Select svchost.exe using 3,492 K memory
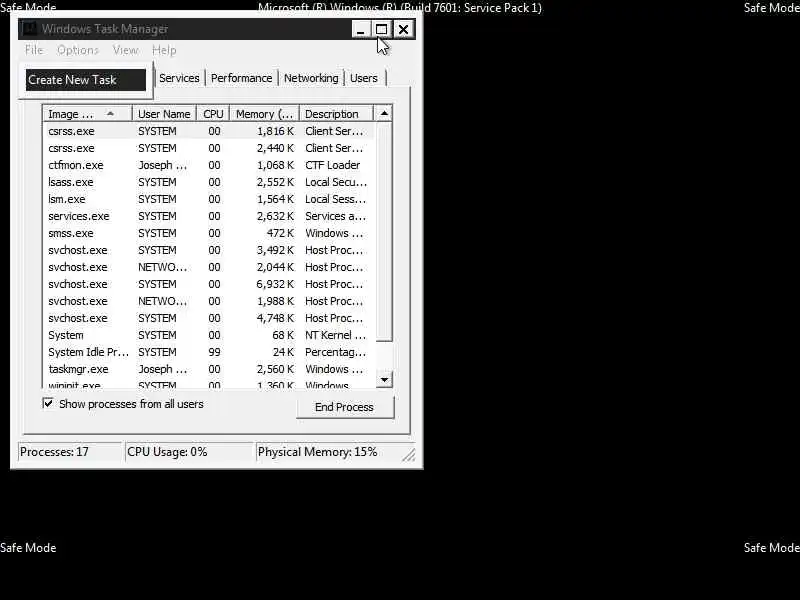The width and height of the screenshot is (800, 600). pos(209,250)
